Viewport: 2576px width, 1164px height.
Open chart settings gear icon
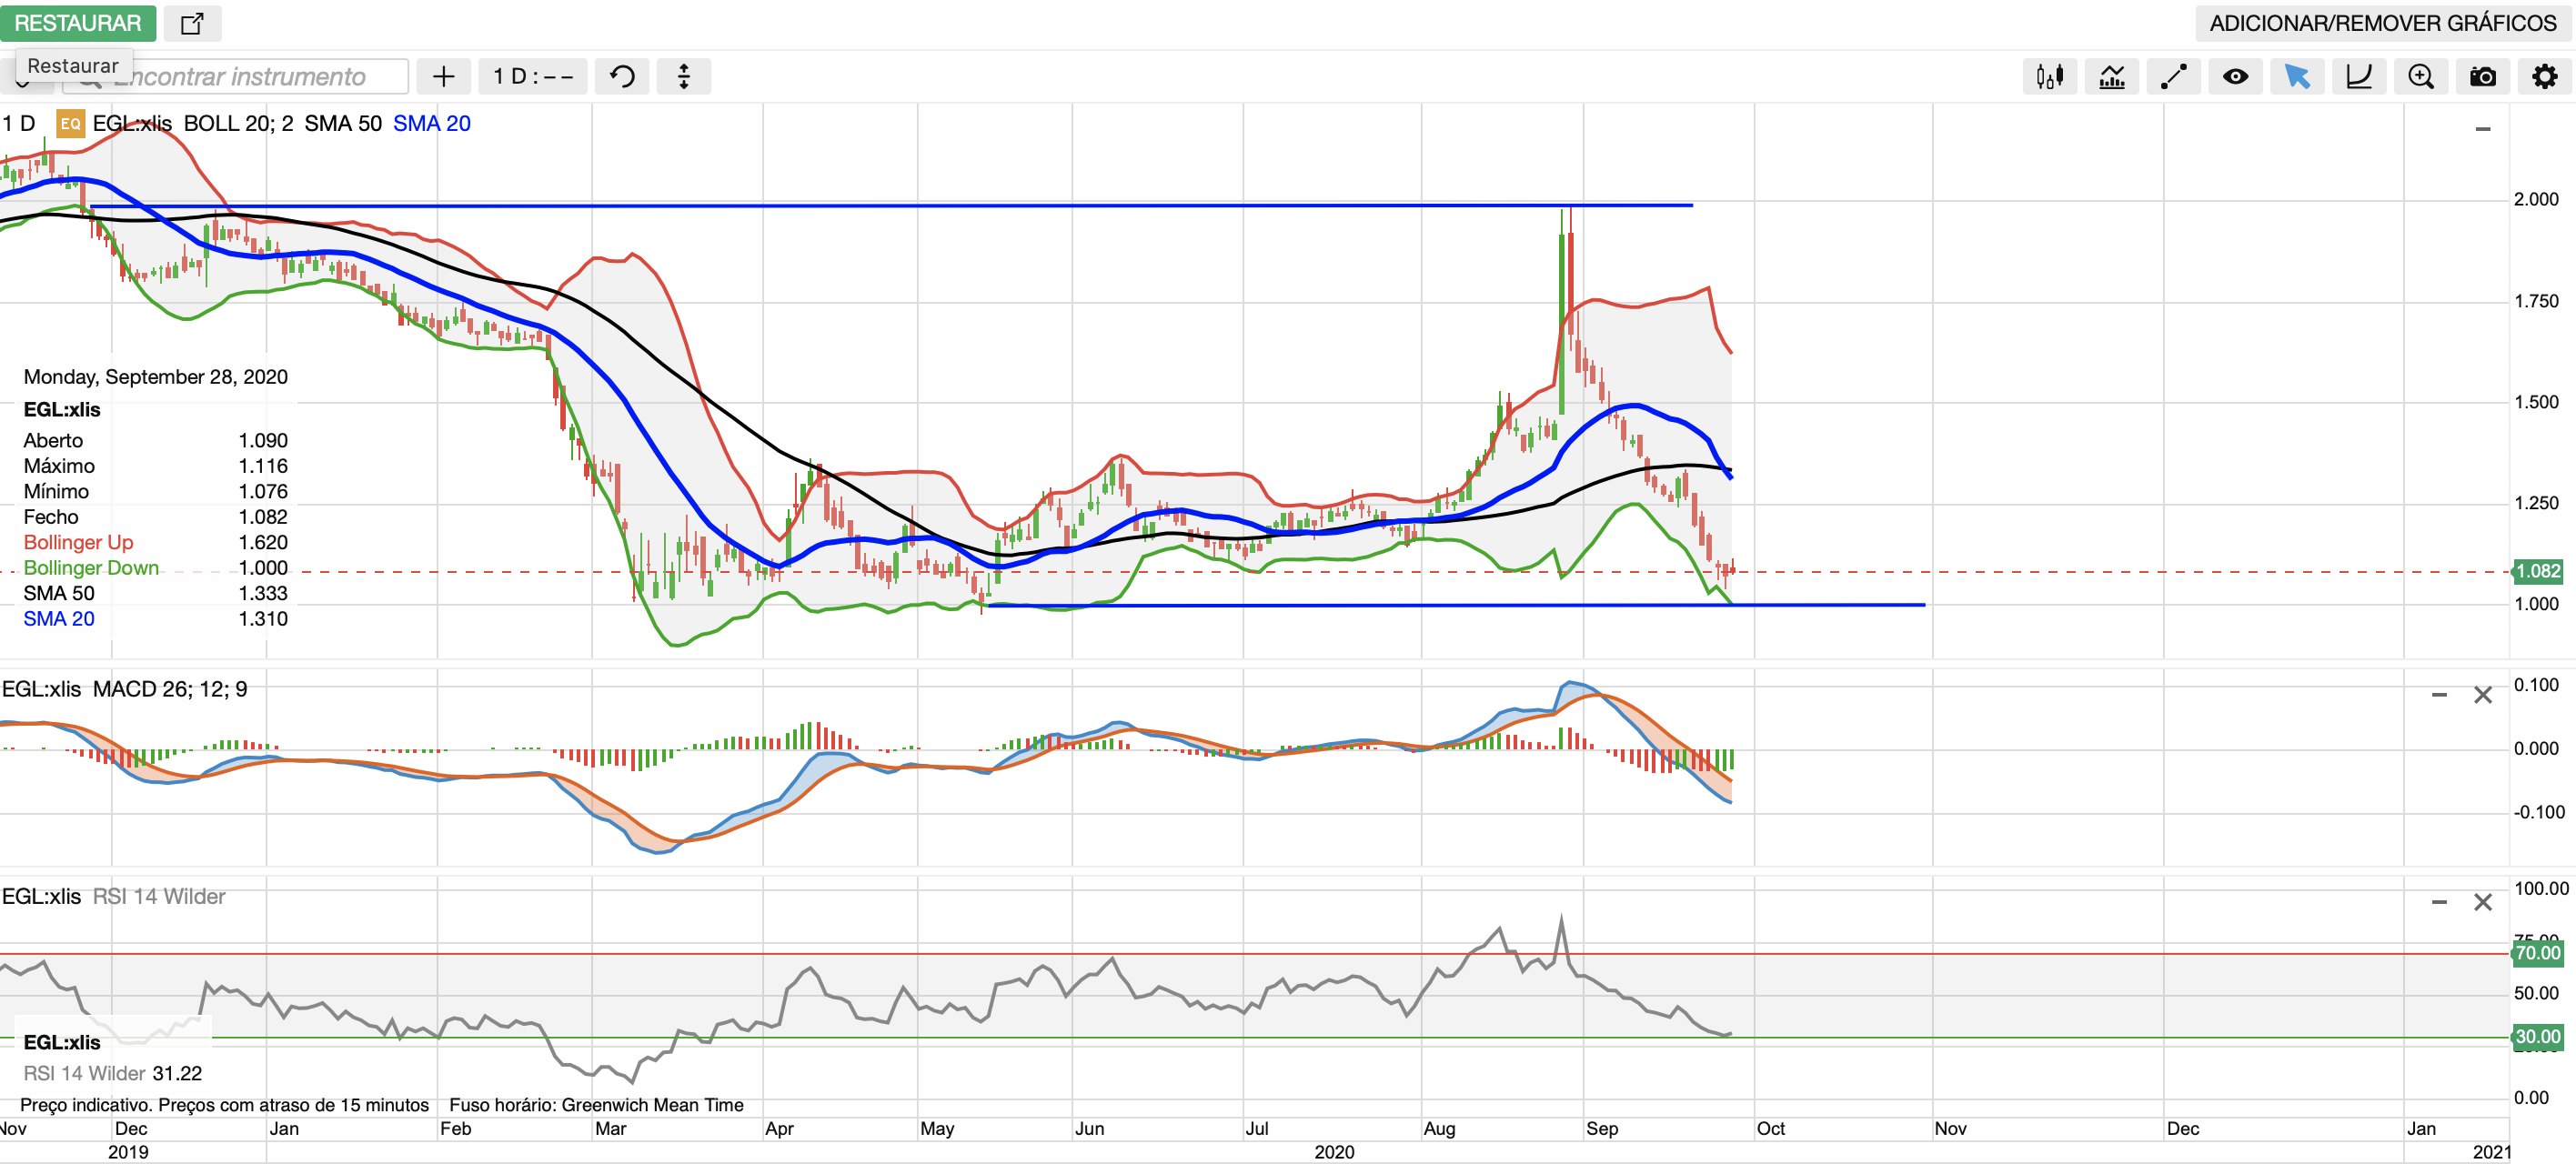tap(2544, 77)
